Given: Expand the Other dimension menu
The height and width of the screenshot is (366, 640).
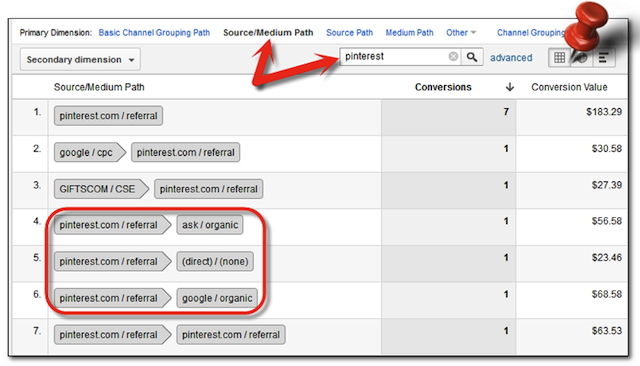Looking at the screenshot, I should (461, 33).
